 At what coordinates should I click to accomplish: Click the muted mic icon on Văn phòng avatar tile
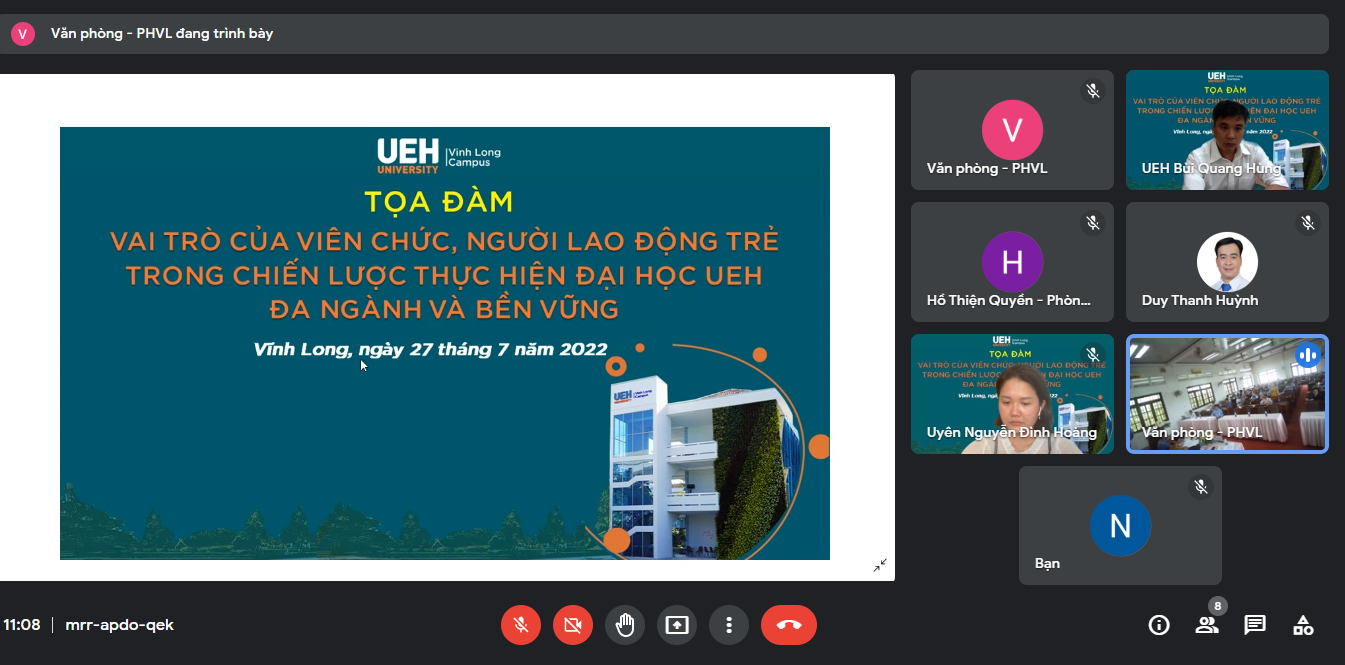(x=1093, y=91)
